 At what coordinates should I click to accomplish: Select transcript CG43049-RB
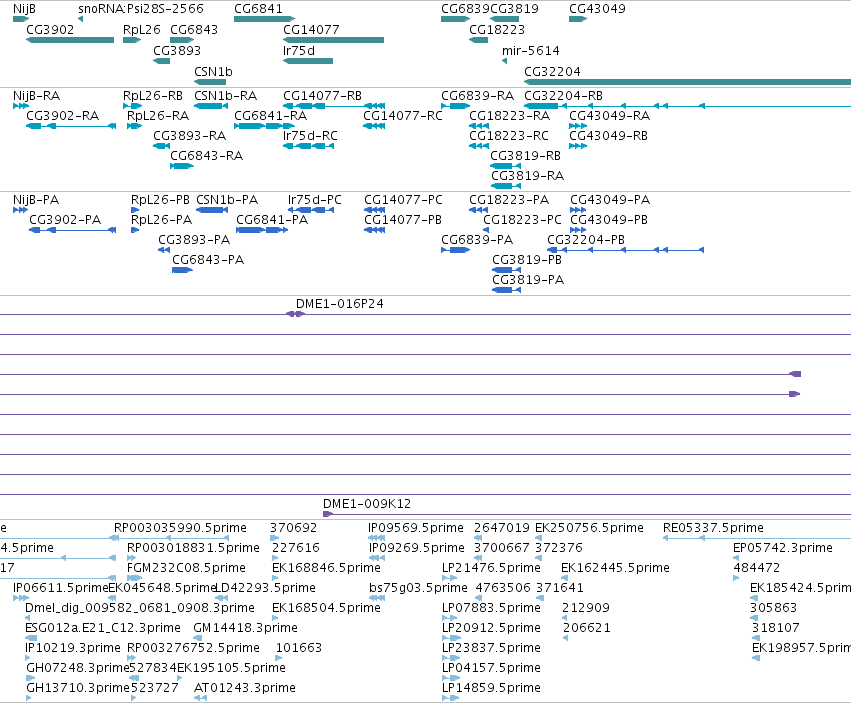(578, 146)
